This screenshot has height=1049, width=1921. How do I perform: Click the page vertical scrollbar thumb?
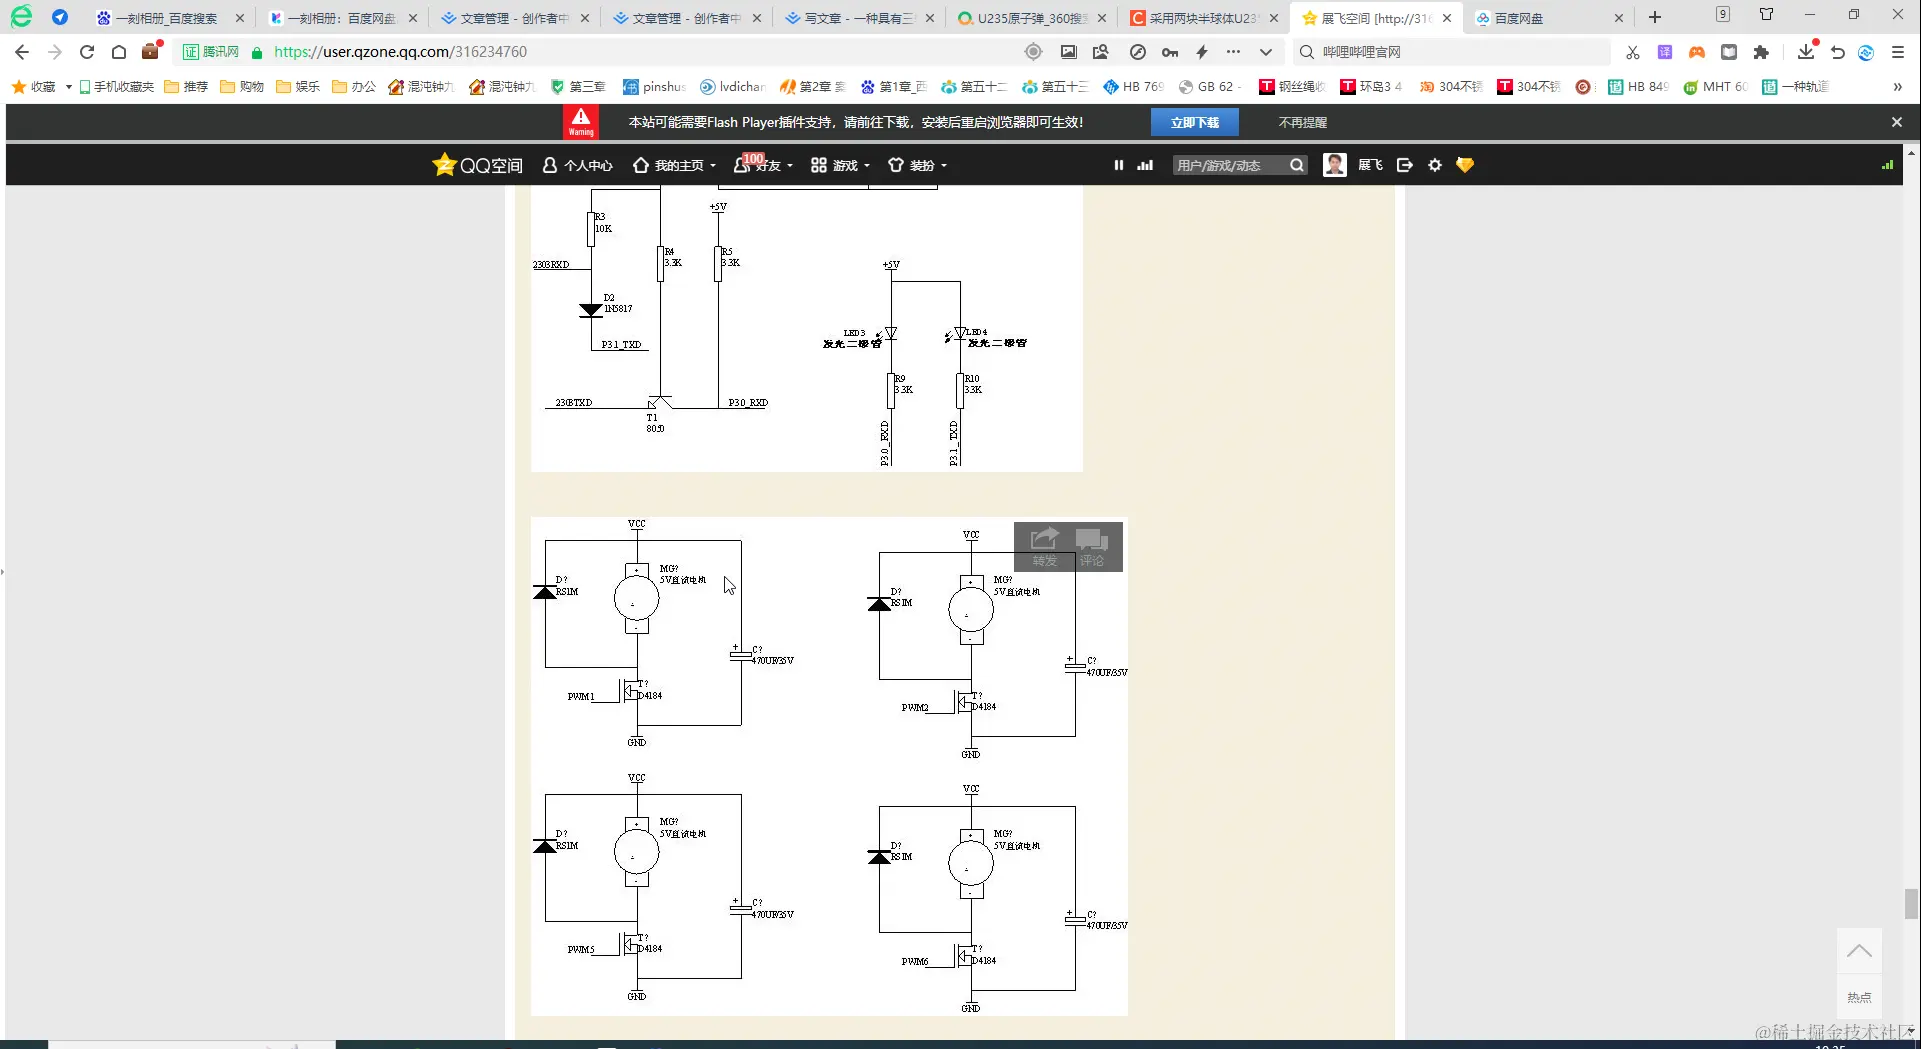pyautogui.click(x=1911, y=903)
